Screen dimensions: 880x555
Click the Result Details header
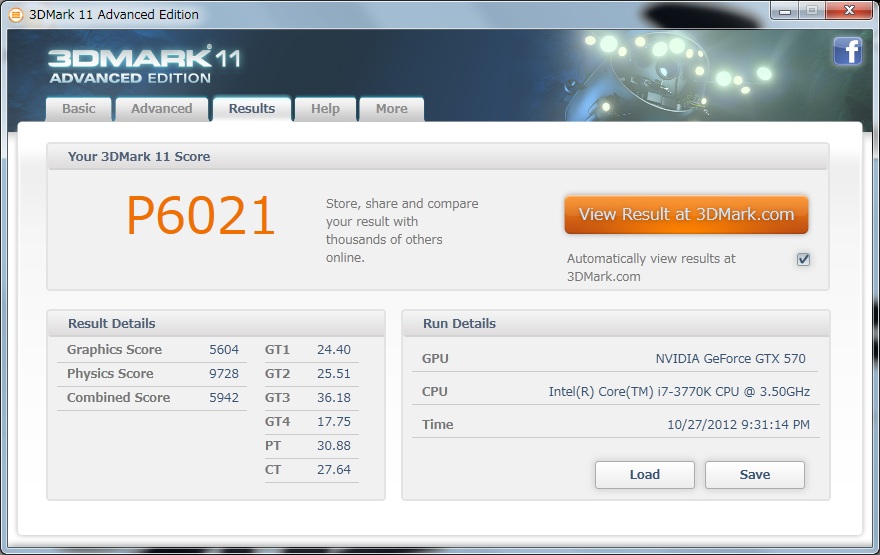coord(112,324)
